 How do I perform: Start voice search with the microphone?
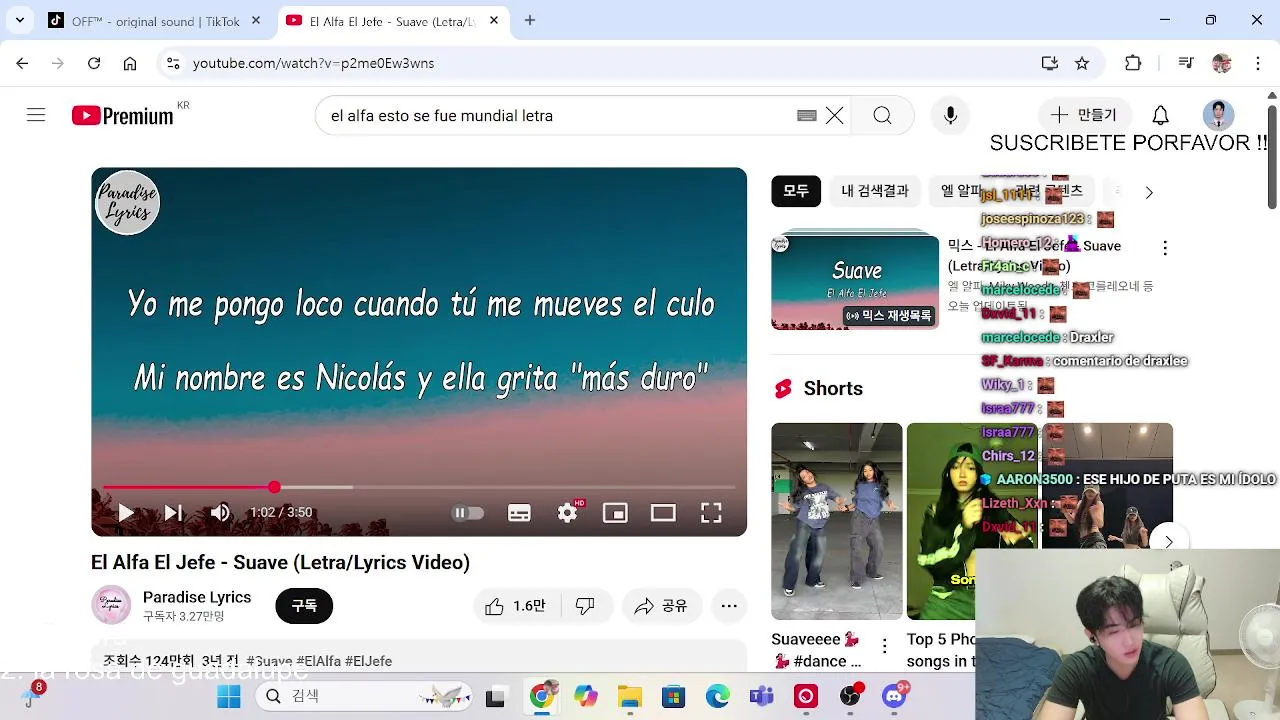(x=950, y=116)
